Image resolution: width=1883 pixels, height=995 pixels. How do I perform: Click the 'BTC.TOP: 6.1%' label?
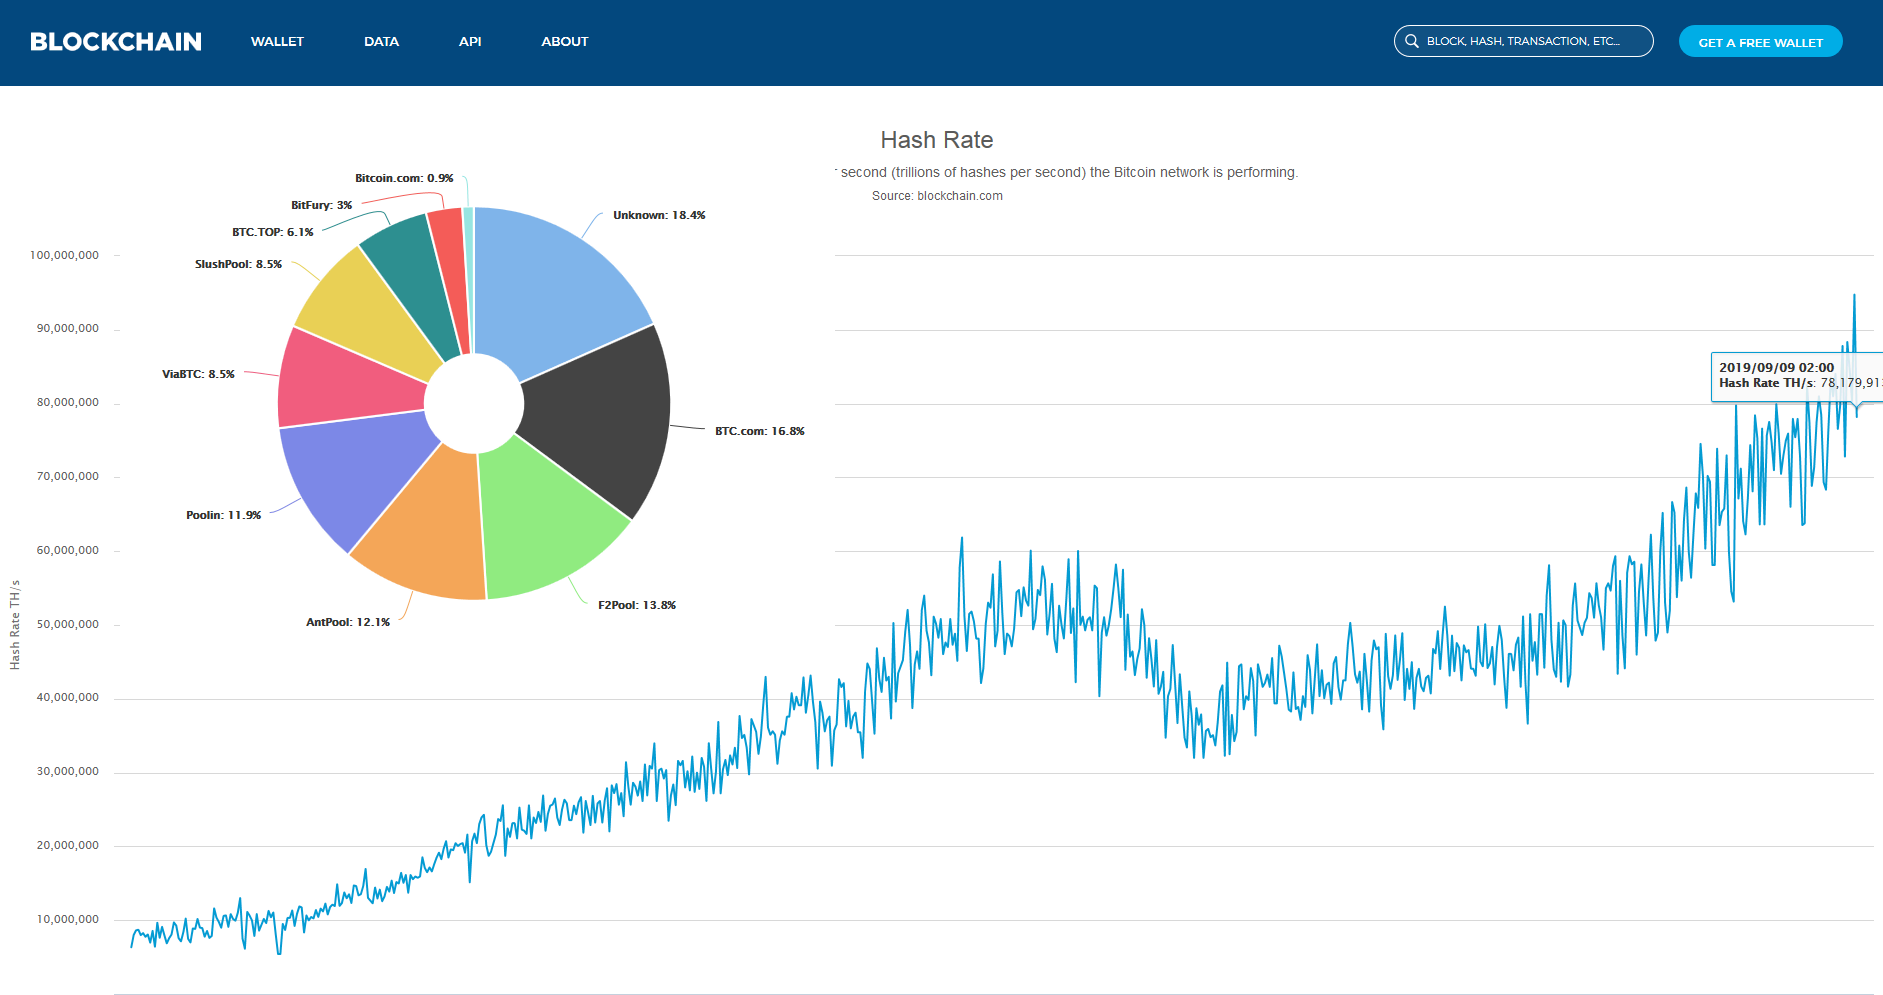273,232
